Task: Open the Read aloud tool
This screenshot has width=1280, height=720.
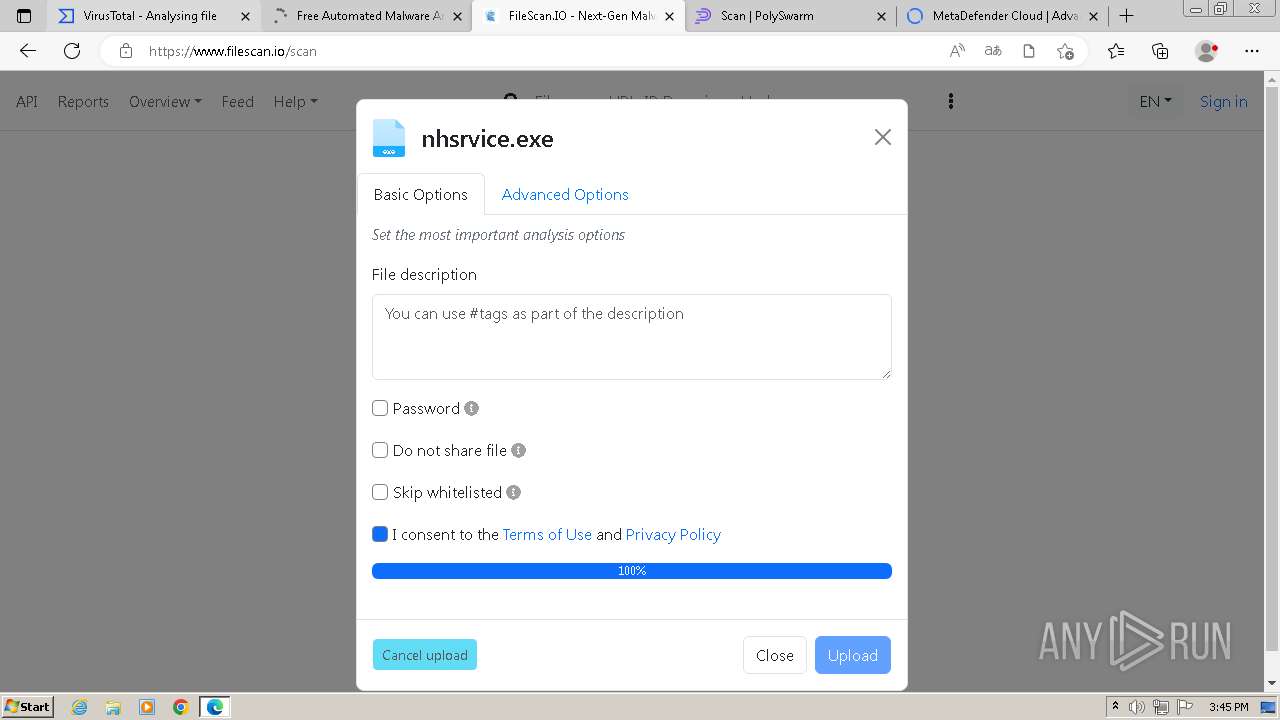Action: [x=957, y=51]
